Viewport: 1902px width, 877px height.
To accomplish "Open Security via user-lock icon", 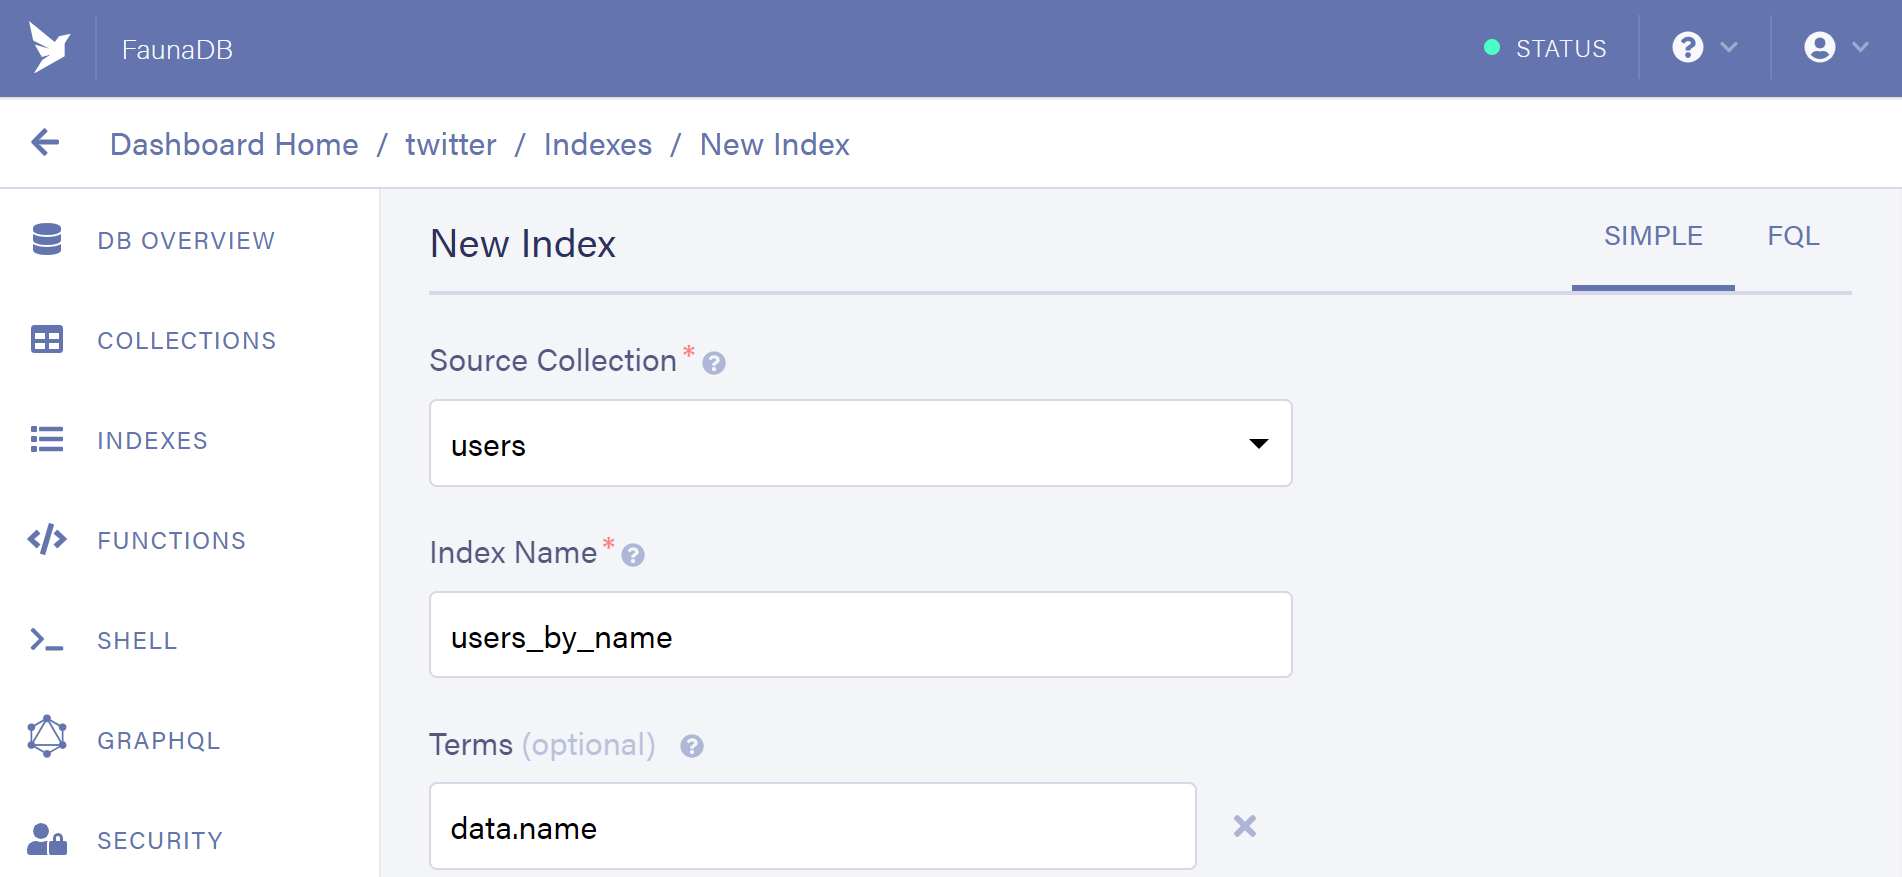I will pos(47,840).
